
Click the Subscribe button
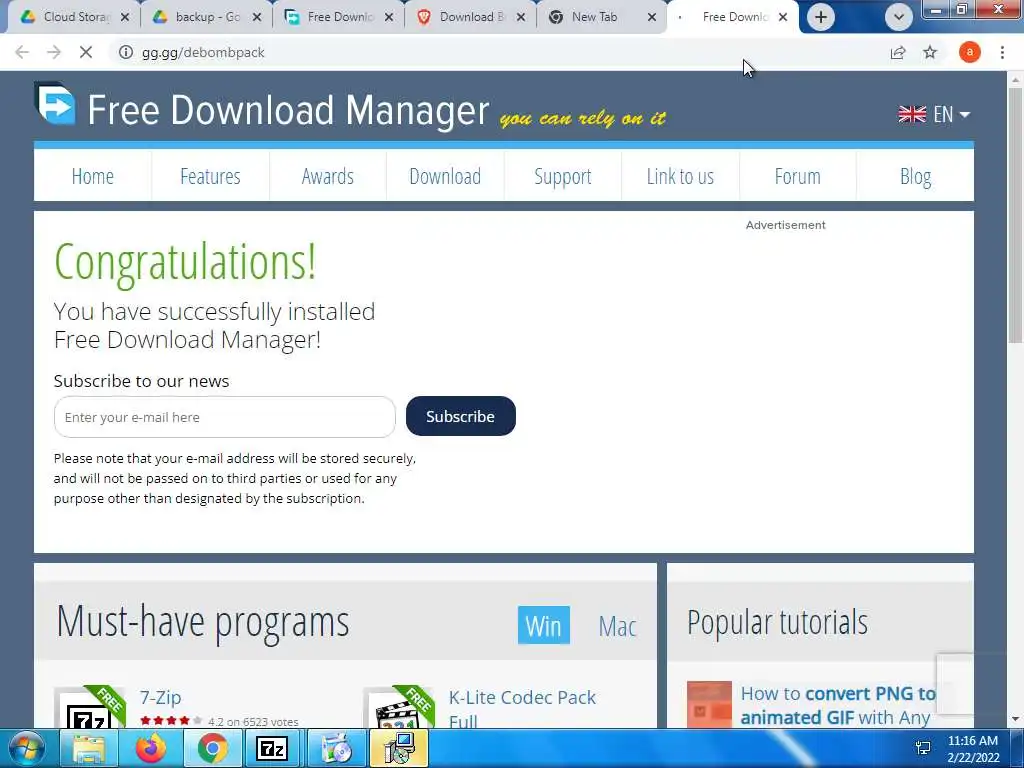coord(460,416)
